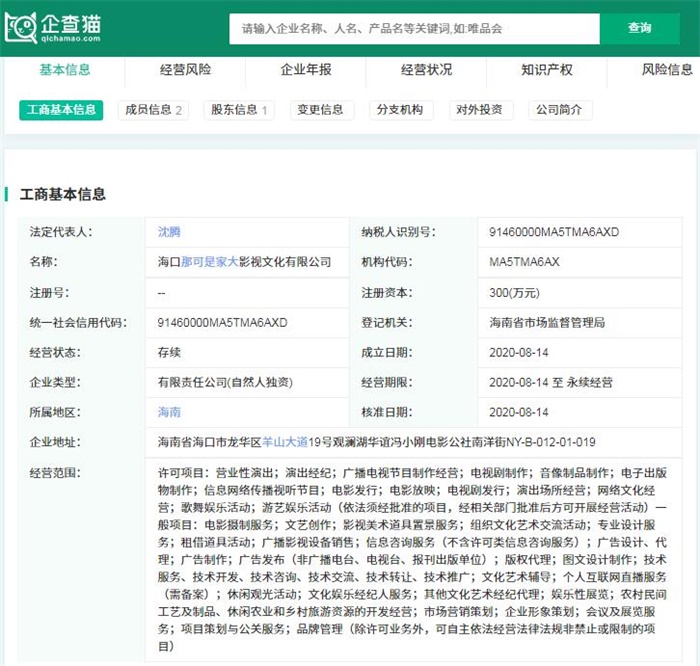Screen dimensions: 700x666
Task: Click the 登记机关 label
Action: (x=387, y=322)
